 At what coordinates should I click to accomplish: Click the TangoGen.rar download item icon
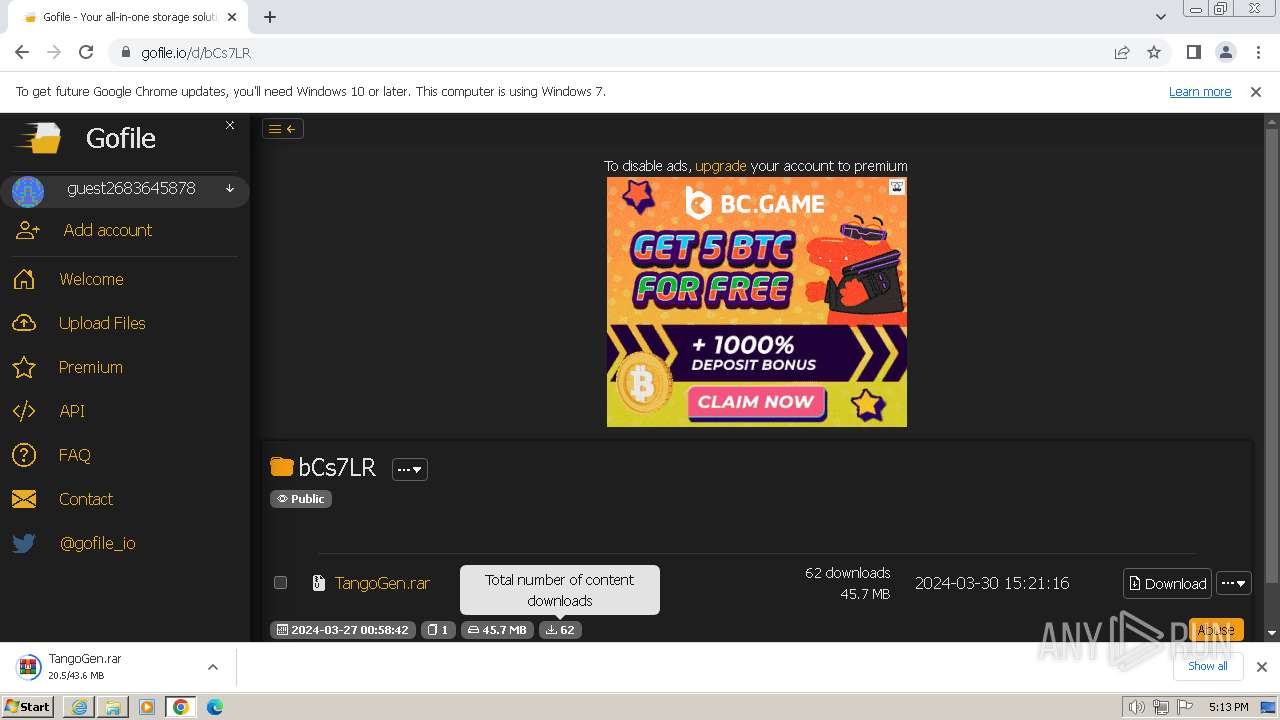click(x=29, y=667)
